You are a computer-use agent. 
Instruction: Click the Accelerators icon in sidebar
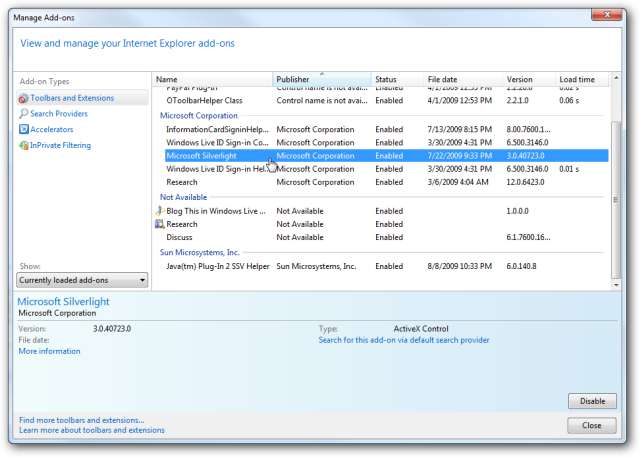(x=23, y=130)
